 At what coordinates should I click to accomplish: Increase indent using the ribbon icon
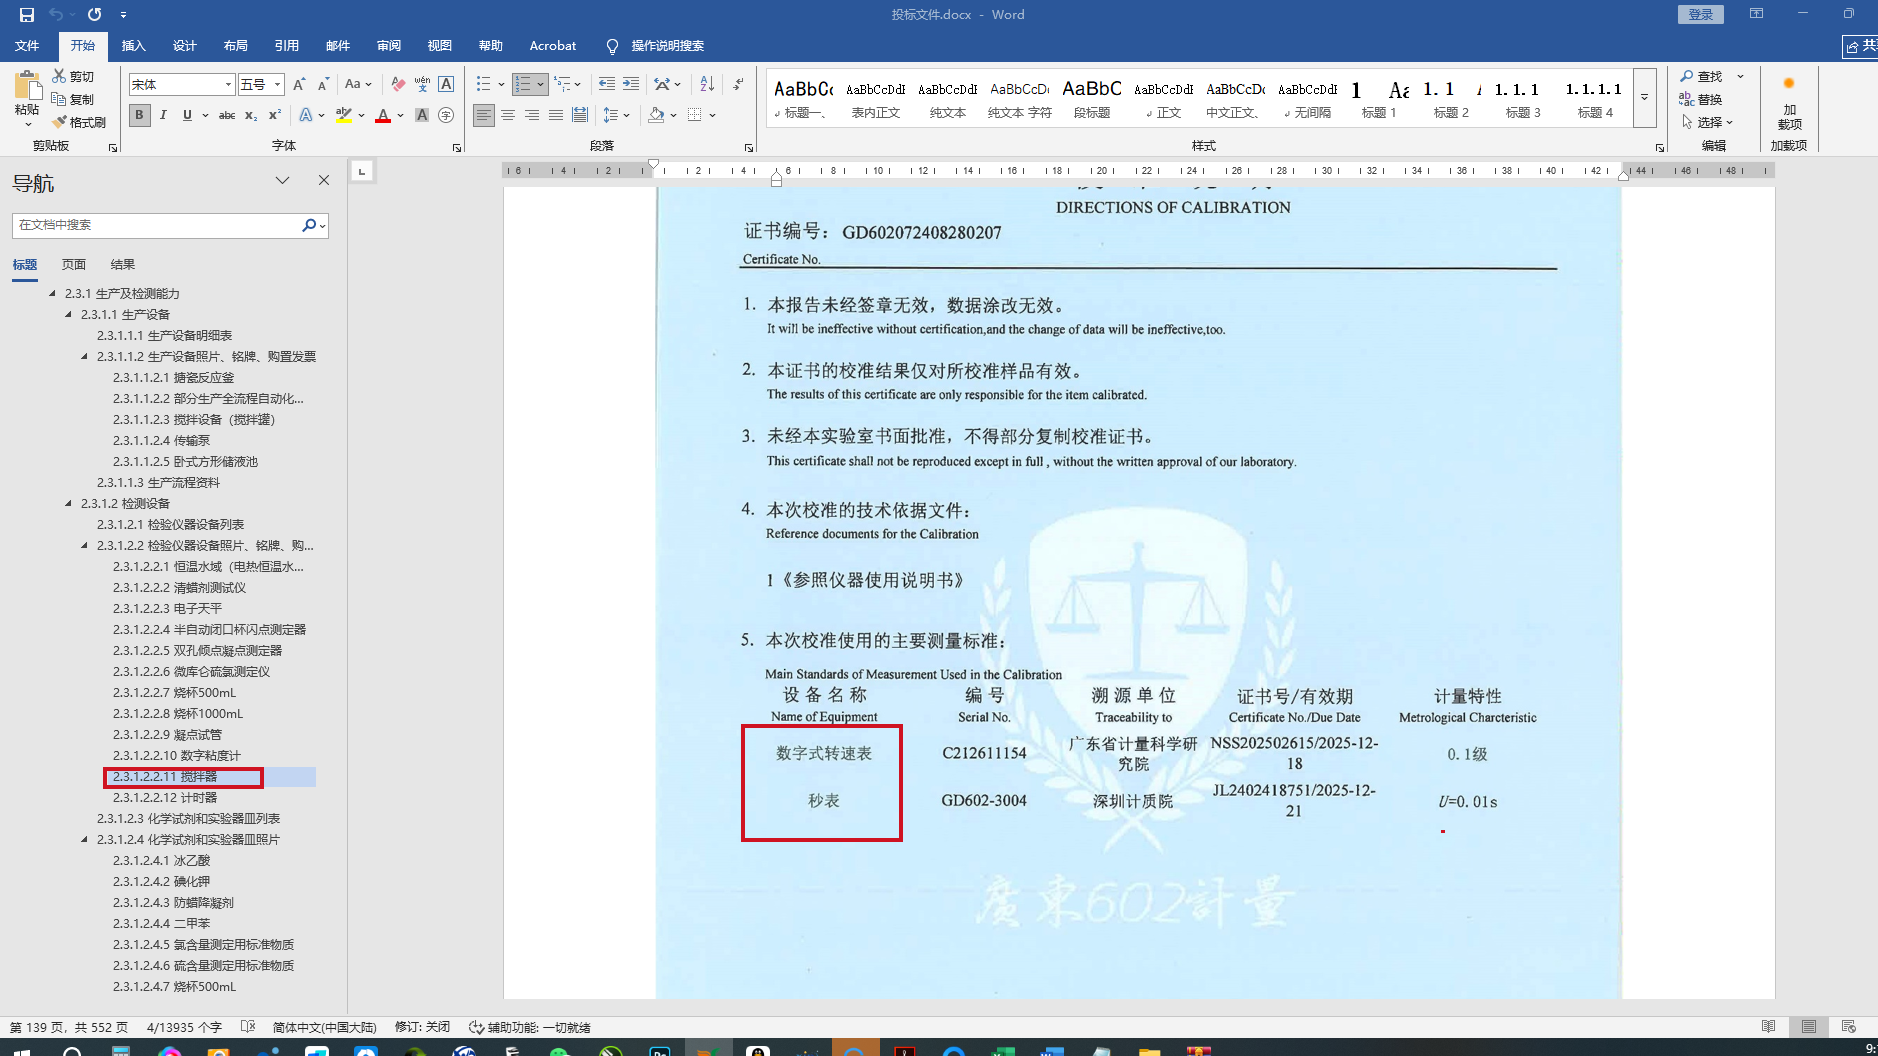(631, 84)
